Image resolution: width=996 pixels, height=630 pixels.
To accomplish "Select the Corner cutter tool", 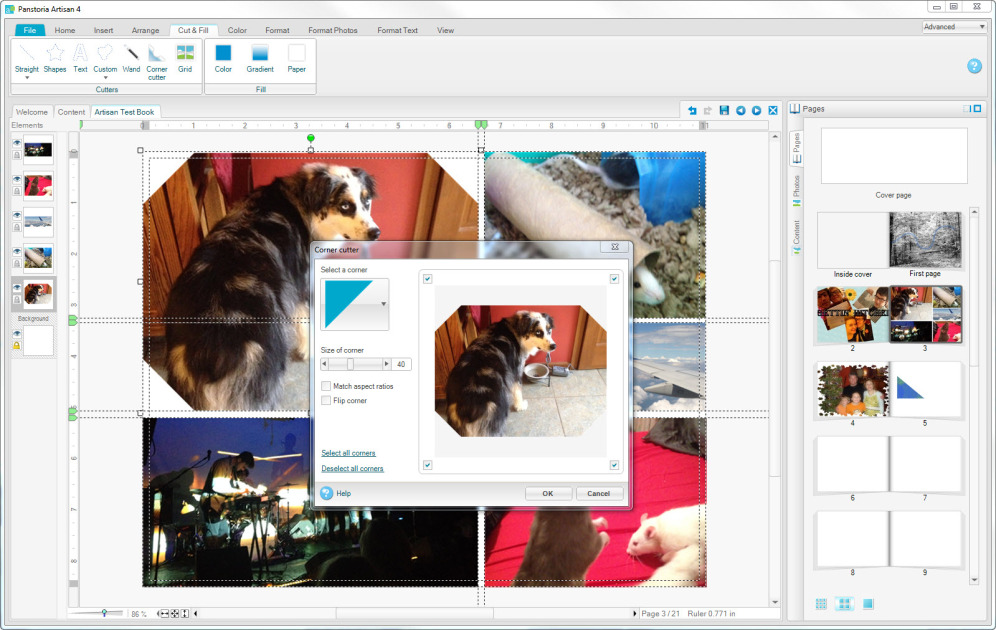I will (x=157, y=58).
